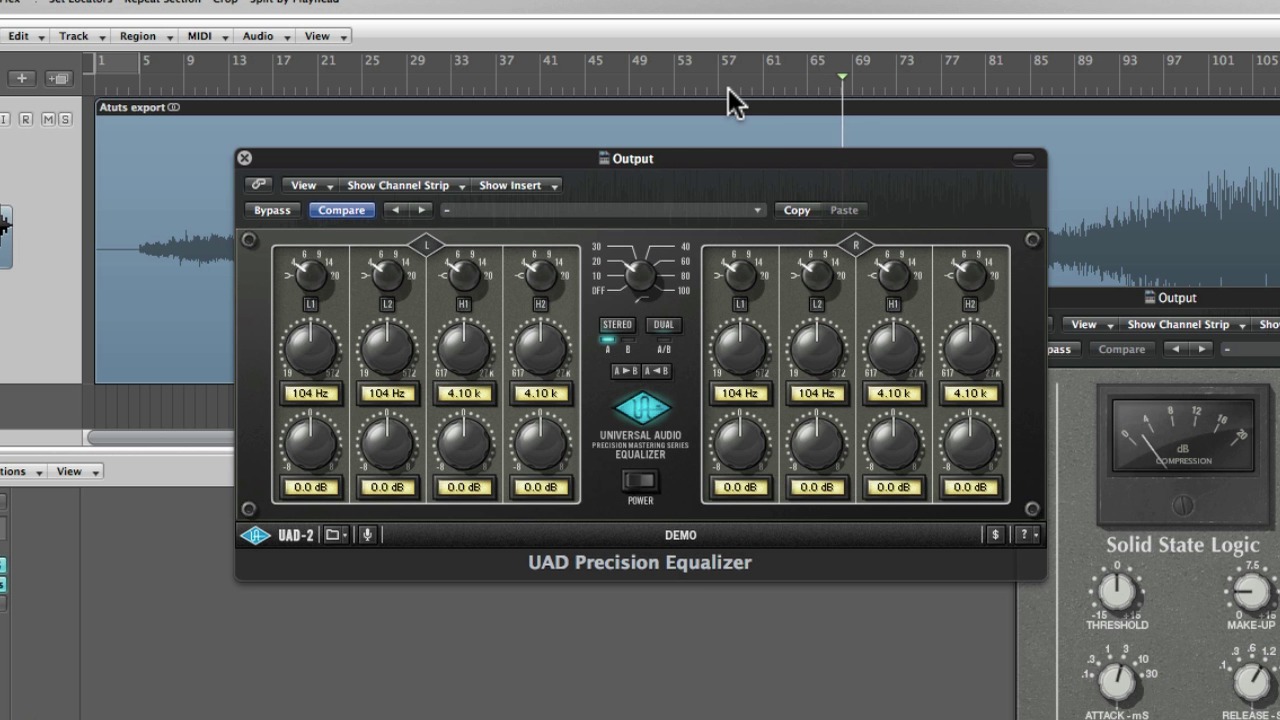Click bar 57 on the timeline ruler
The height and width of the screenshot is (720, 1280).
coord(729,61)
